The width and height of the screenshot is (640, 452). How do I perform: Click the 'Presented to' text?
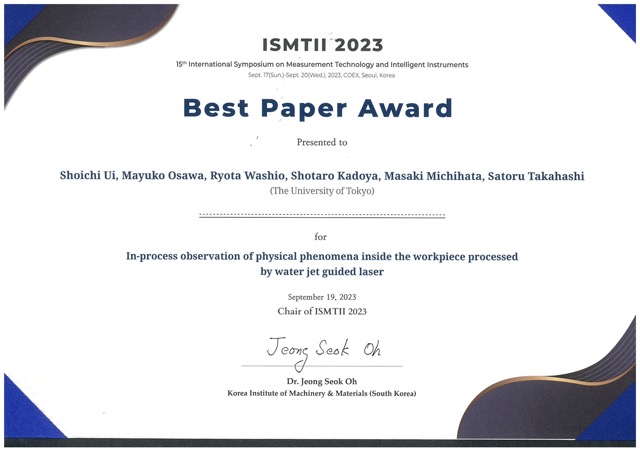click(322, 142)
